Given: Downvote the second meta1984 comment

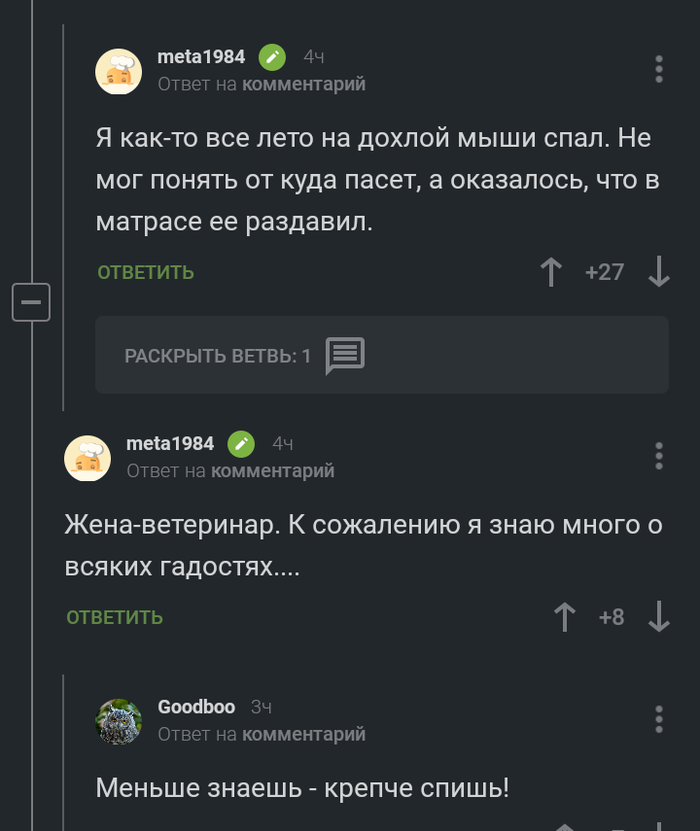Looking at the screenshot, I should click(x=659, y=617).
